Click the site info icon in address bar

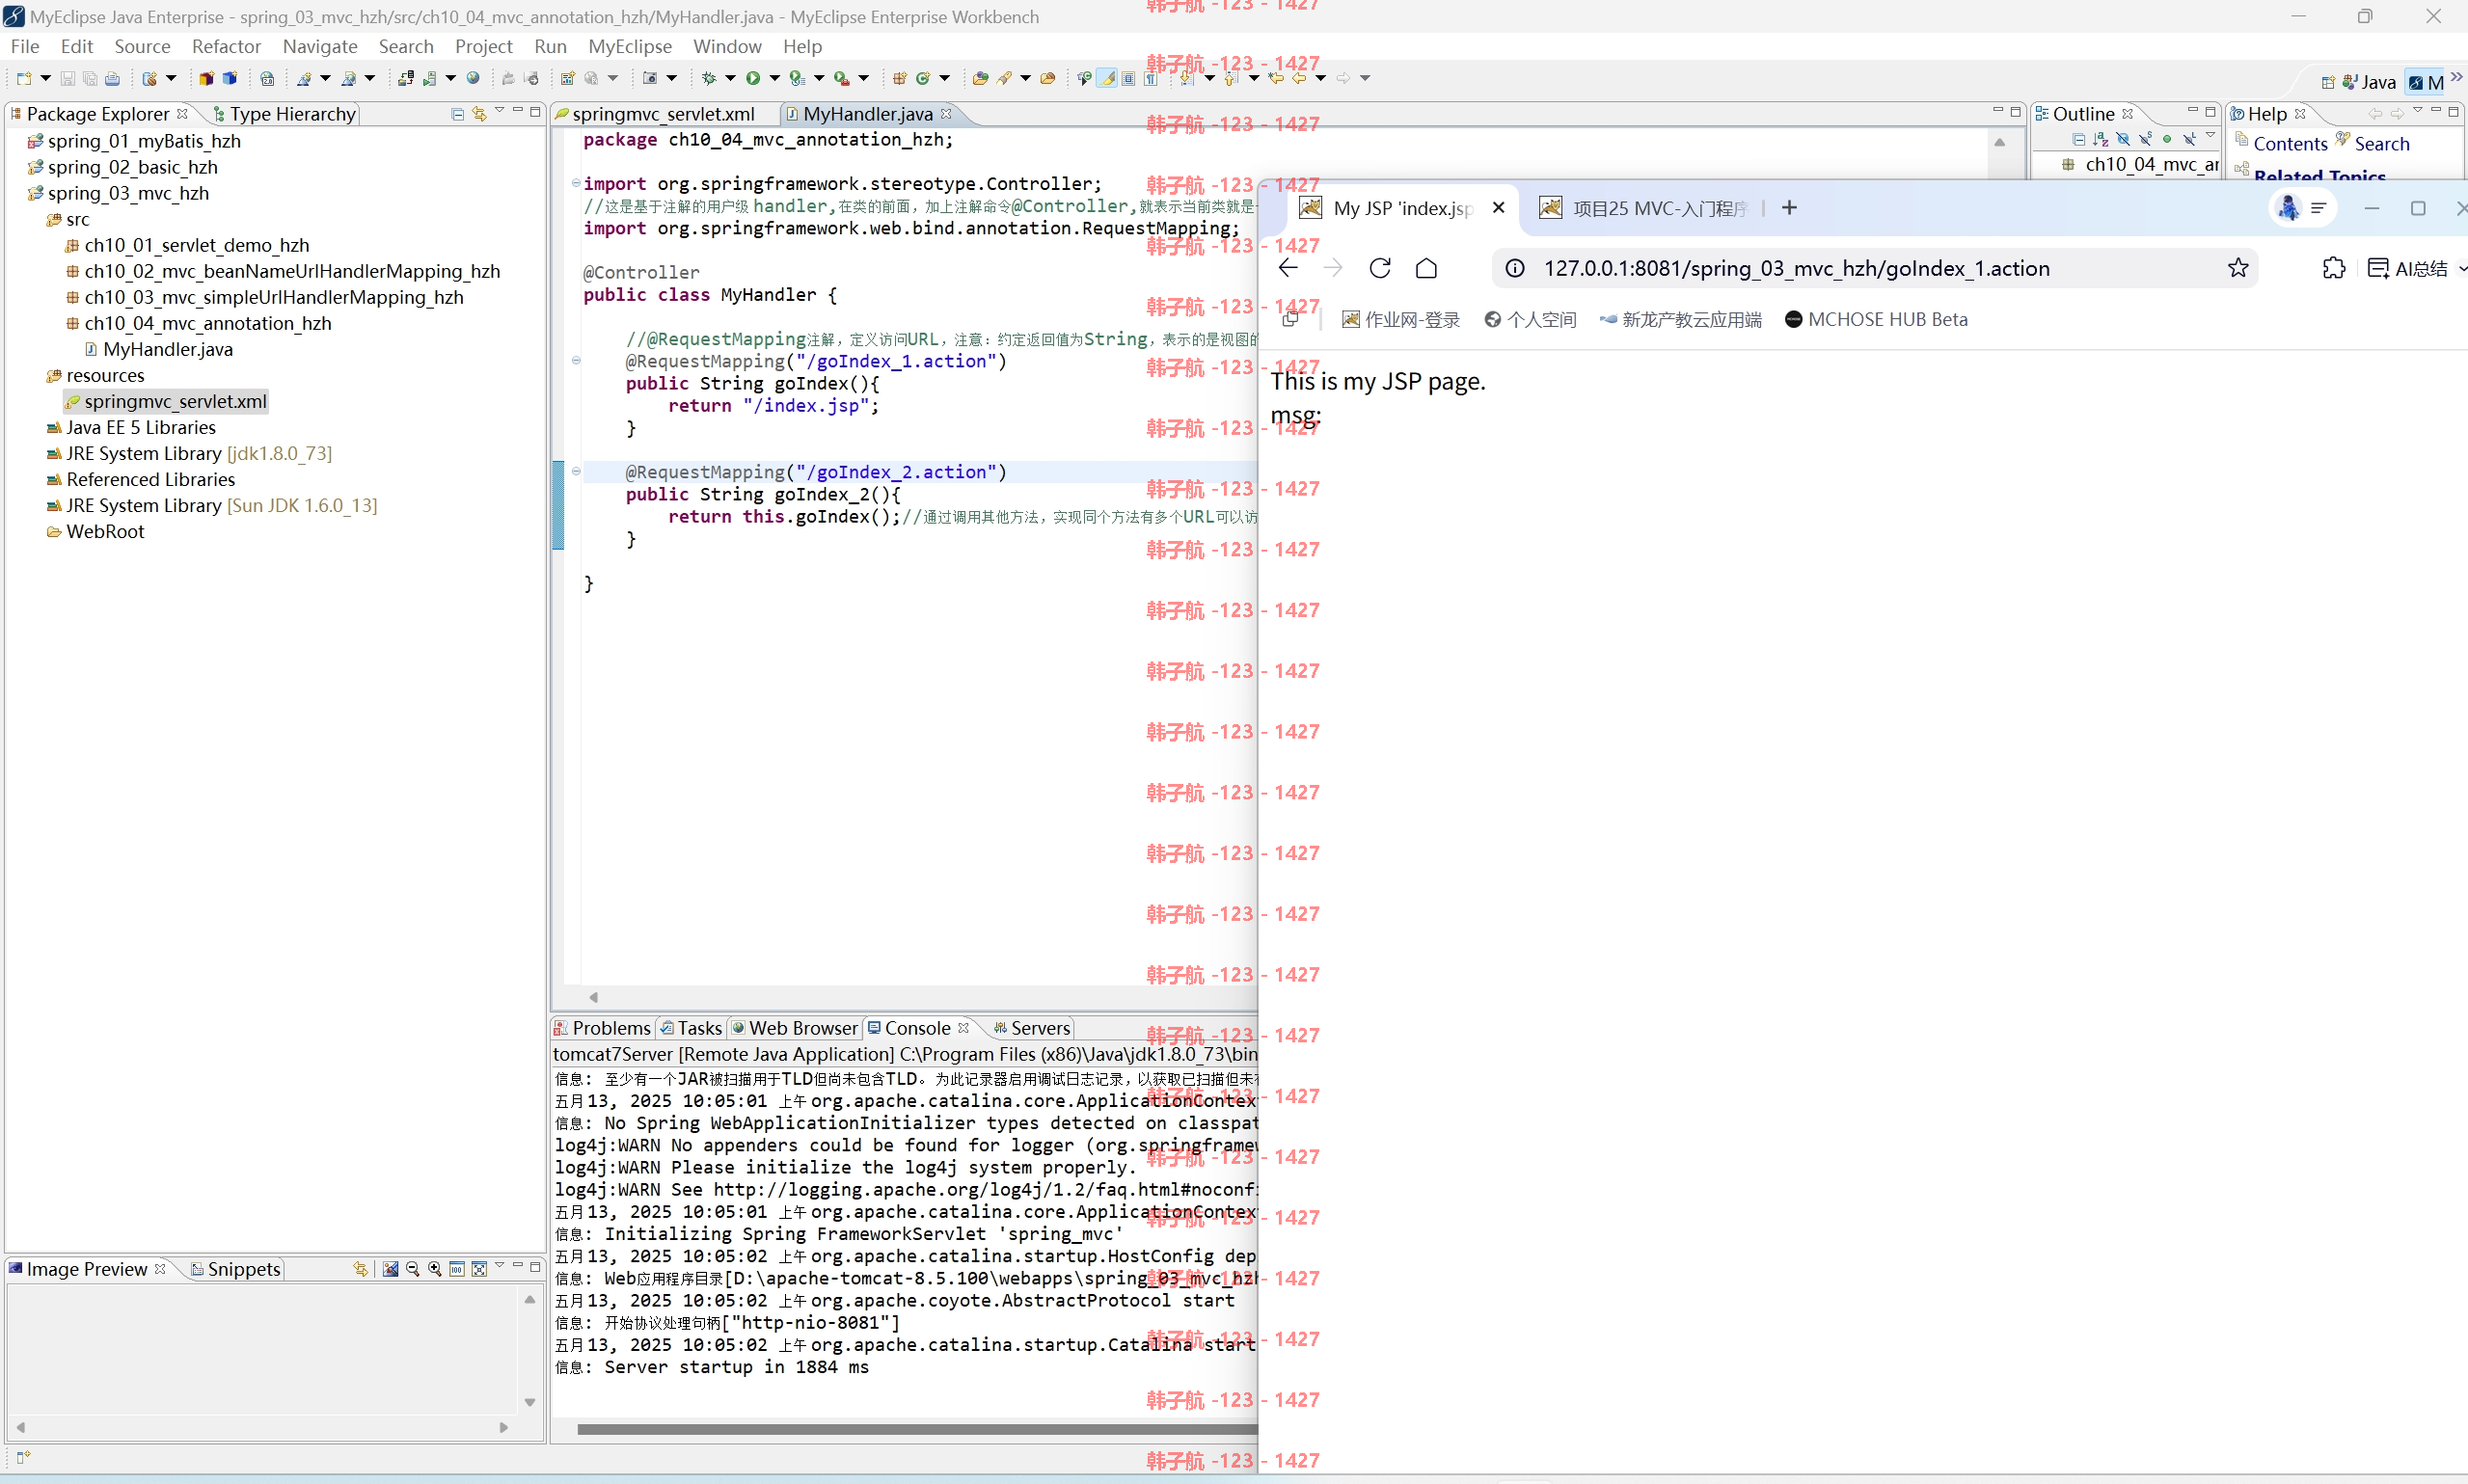click(1515, 268)
